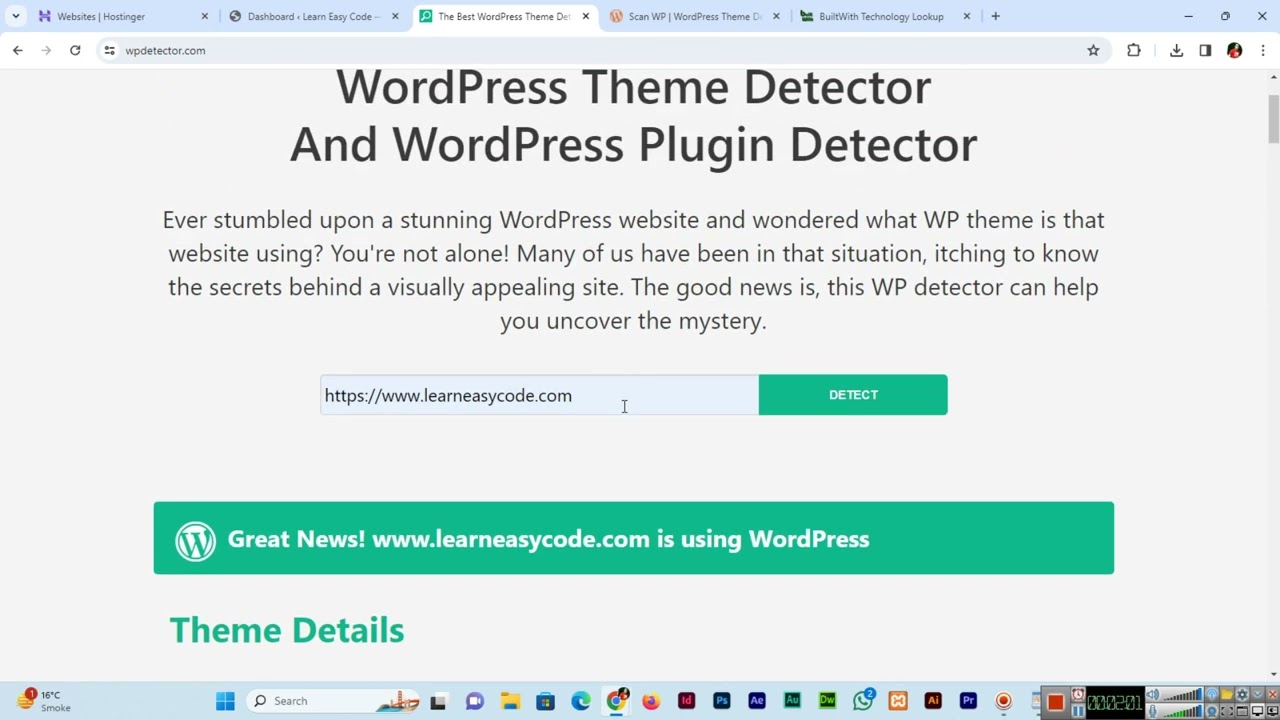Close the Scan WP tab
Screen dimensions: 1280x720
pos(776,16)
